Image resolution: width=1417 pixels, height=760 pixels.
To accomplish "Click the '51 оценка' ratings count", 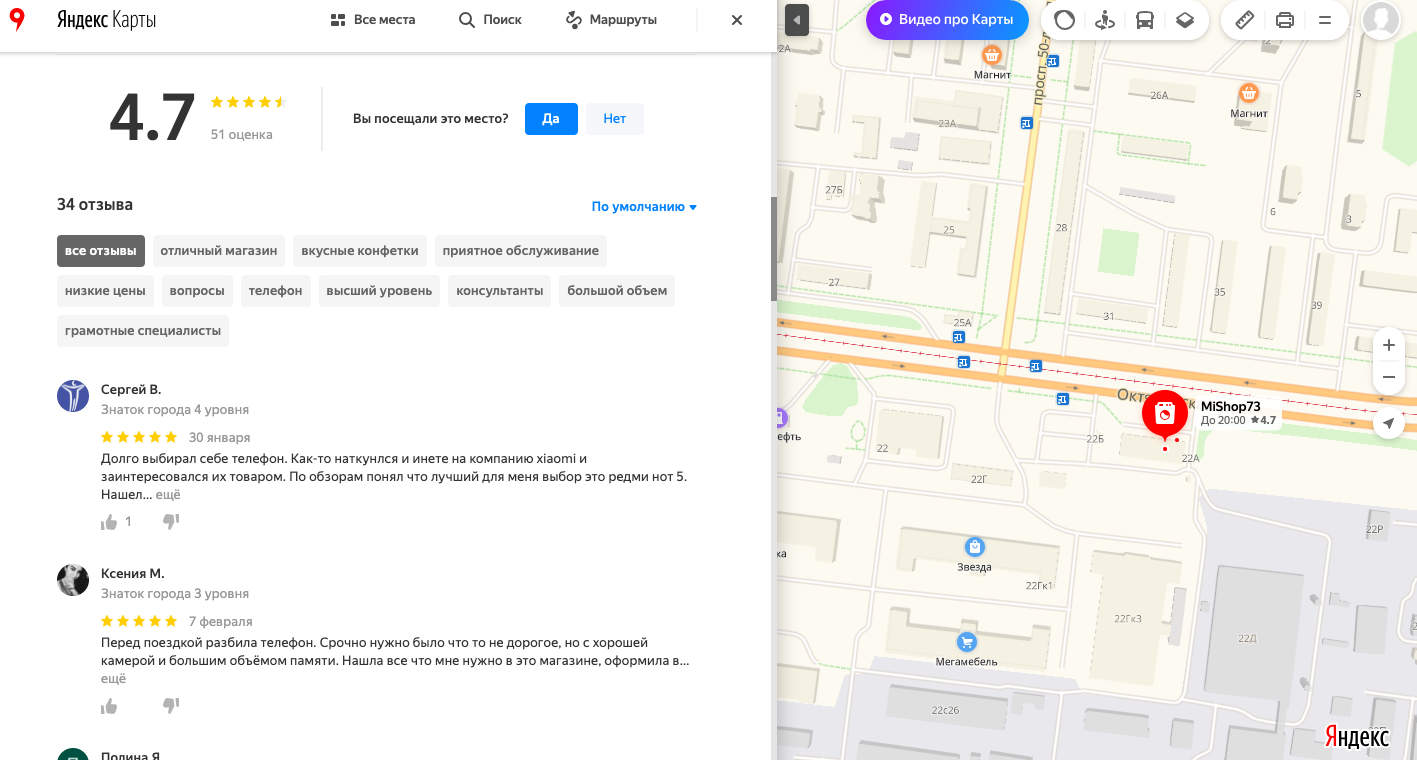I will tap(241, 135).
